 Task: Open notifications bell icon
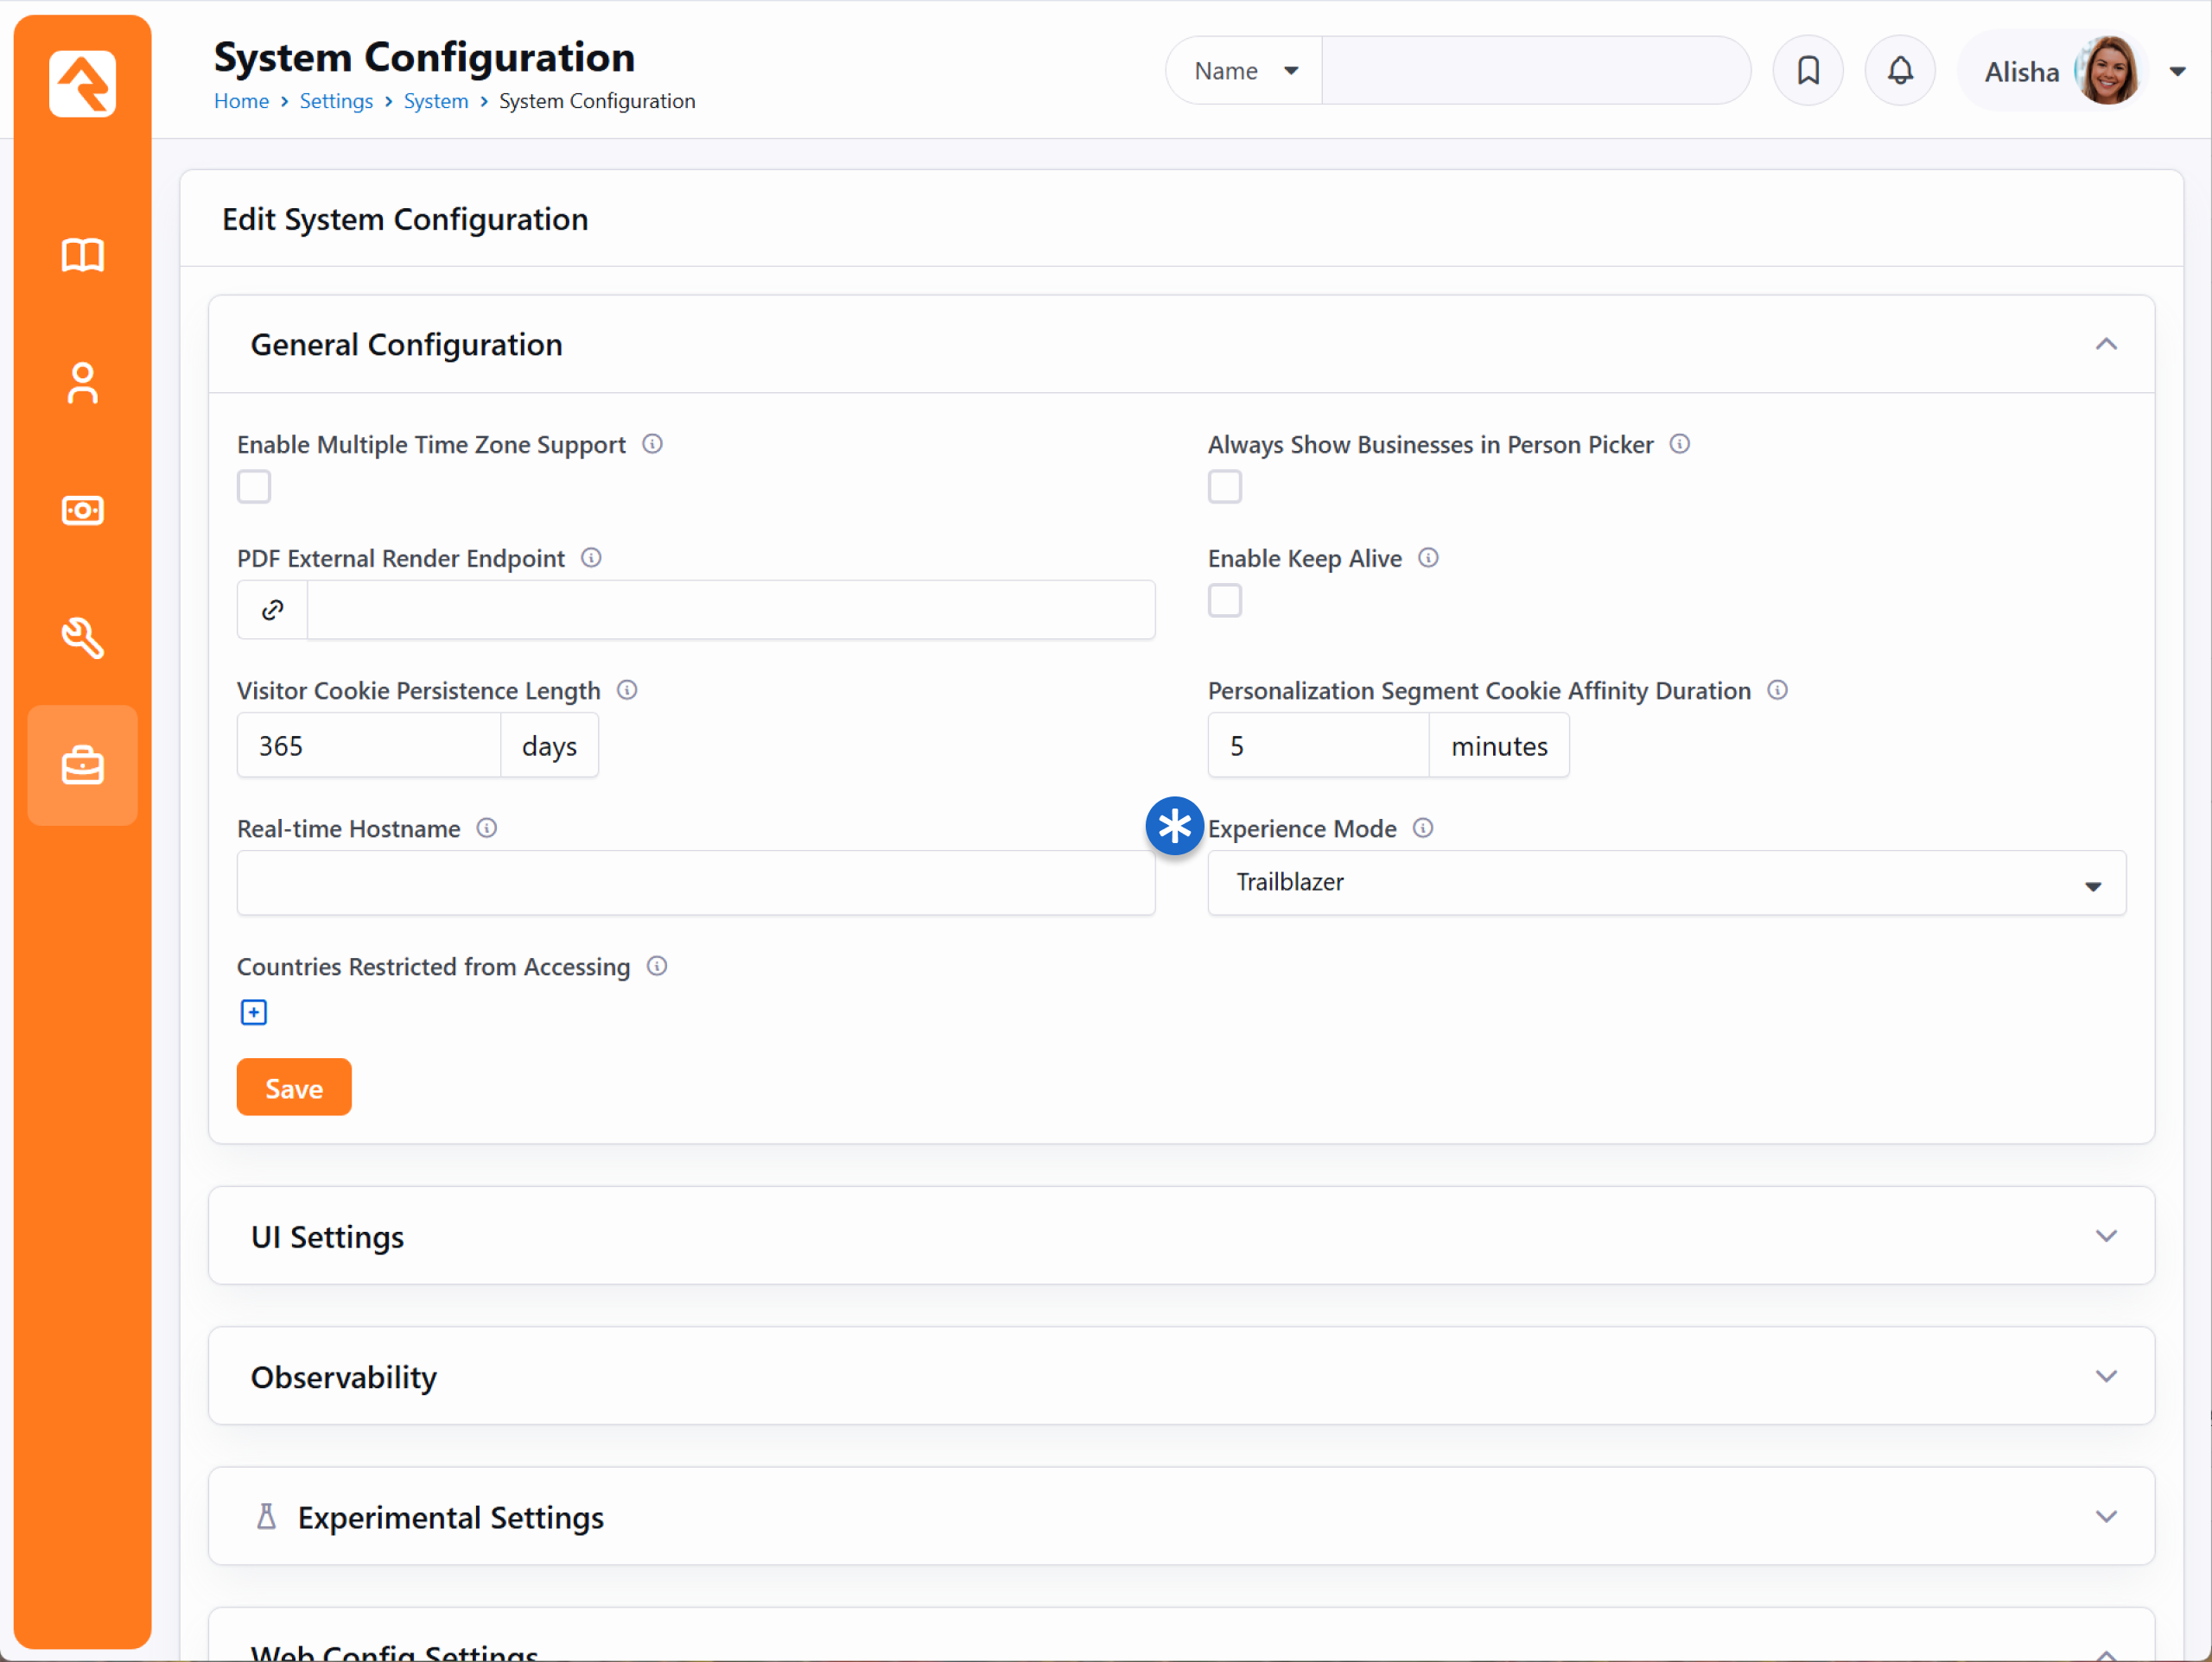(1899, 71)
